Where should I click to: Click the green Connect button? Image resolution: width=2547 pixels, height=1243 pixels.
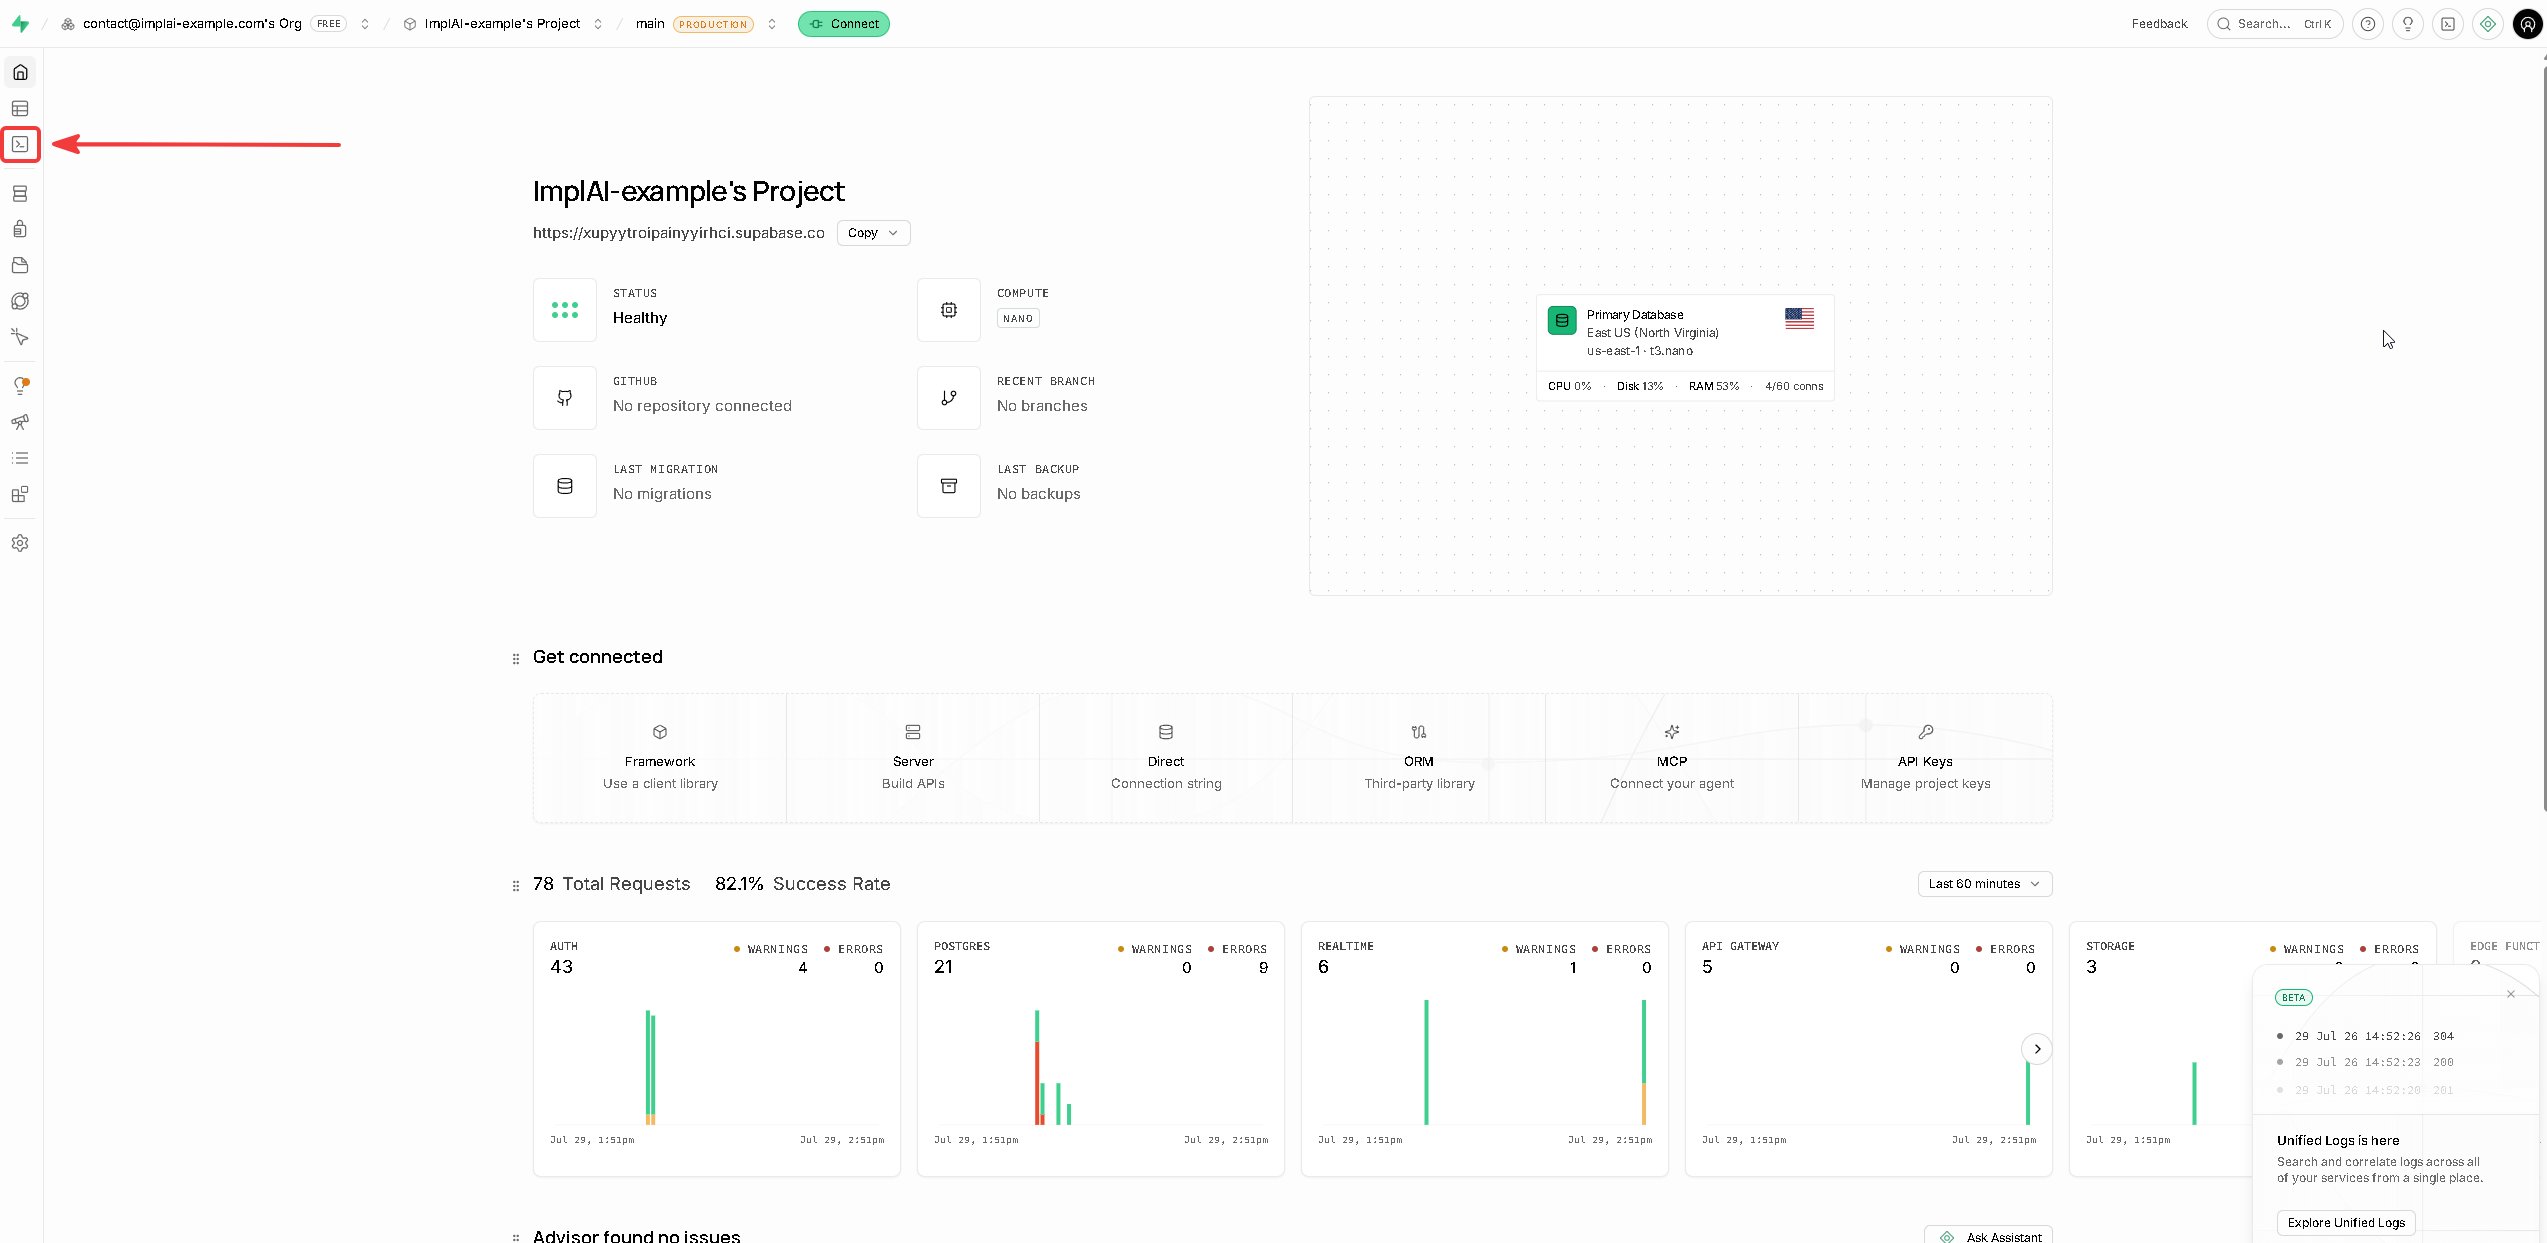844,24
